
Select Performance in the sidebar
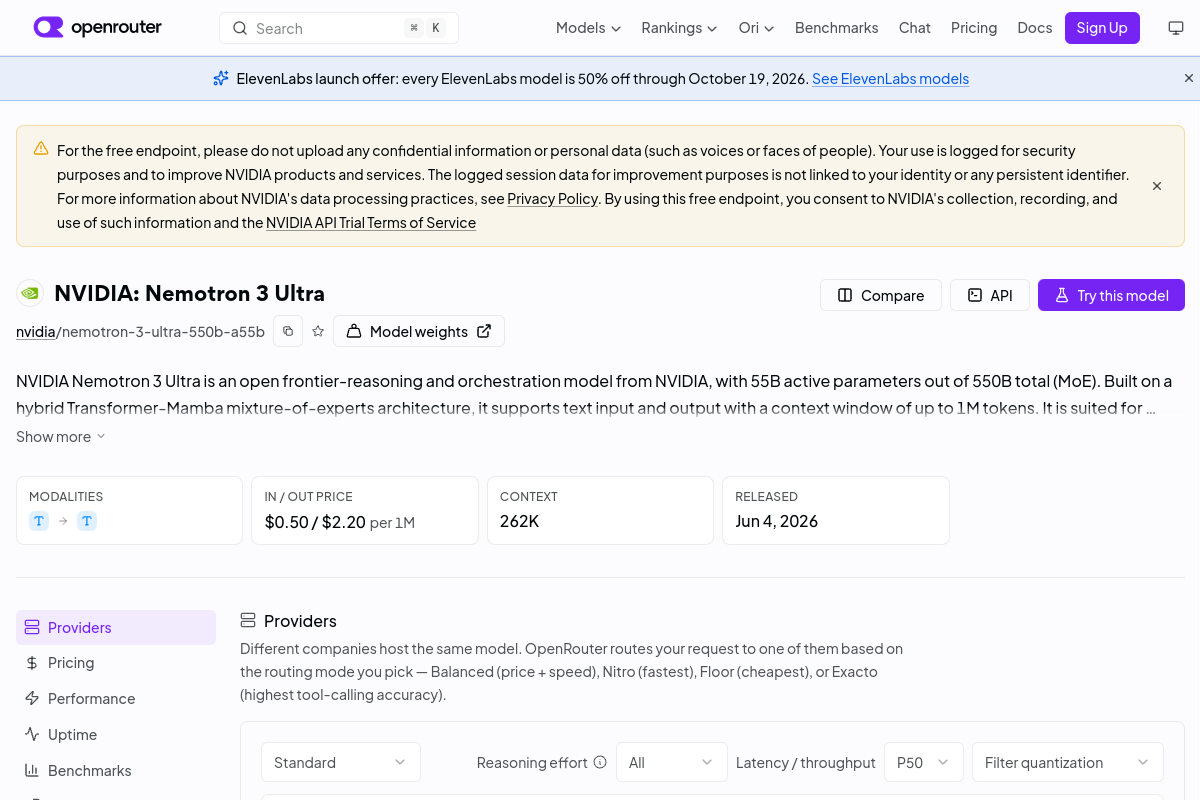click(x=116, y=699)
